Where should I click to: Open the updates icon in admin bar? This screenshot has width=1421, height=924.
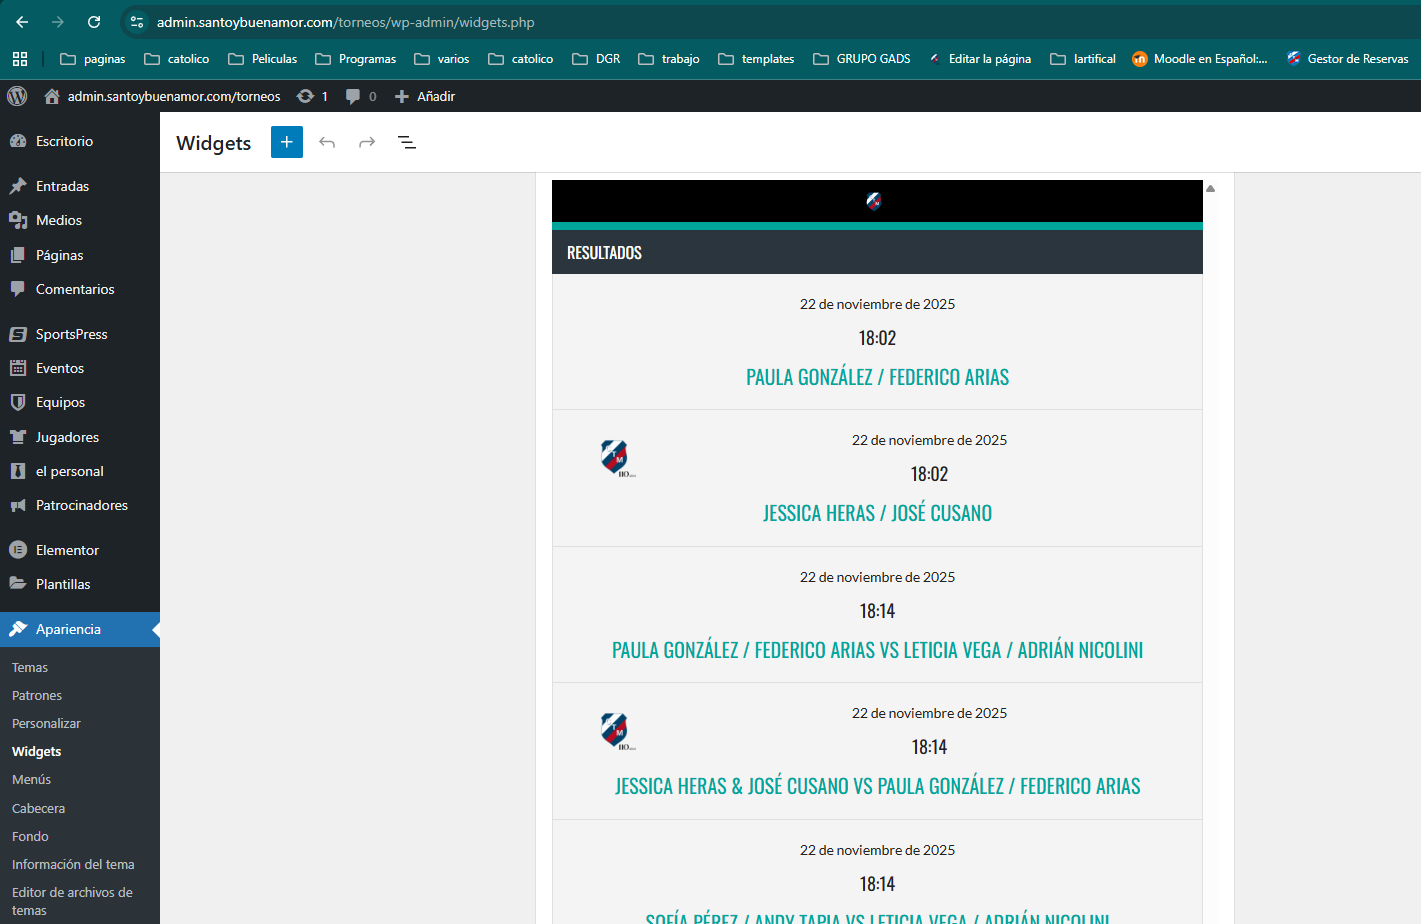pos(312,96)
